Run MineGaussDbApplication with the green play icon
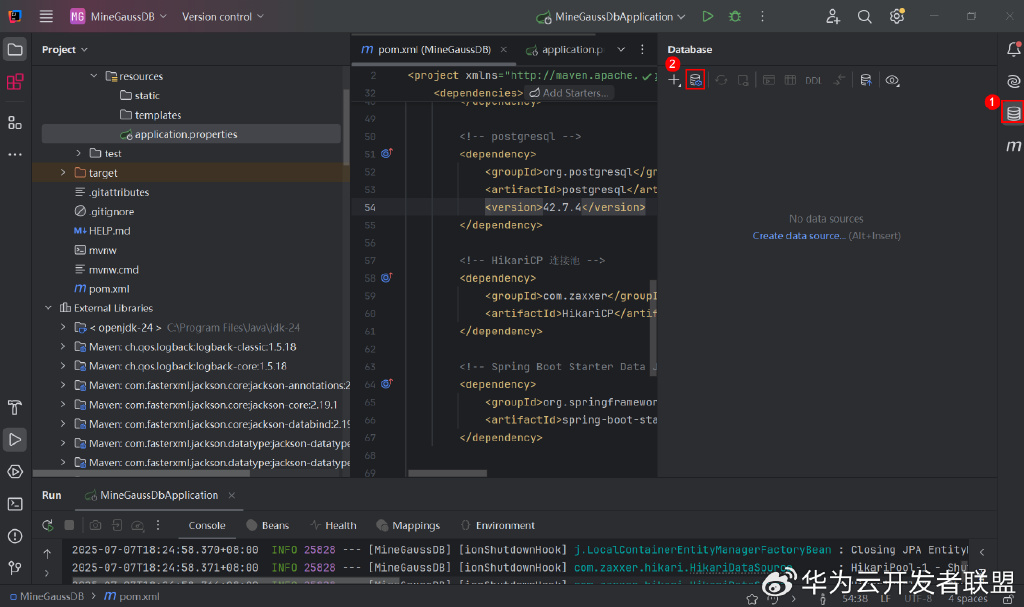The width and height of the screenshot is (1024, 607). point(708,16)
